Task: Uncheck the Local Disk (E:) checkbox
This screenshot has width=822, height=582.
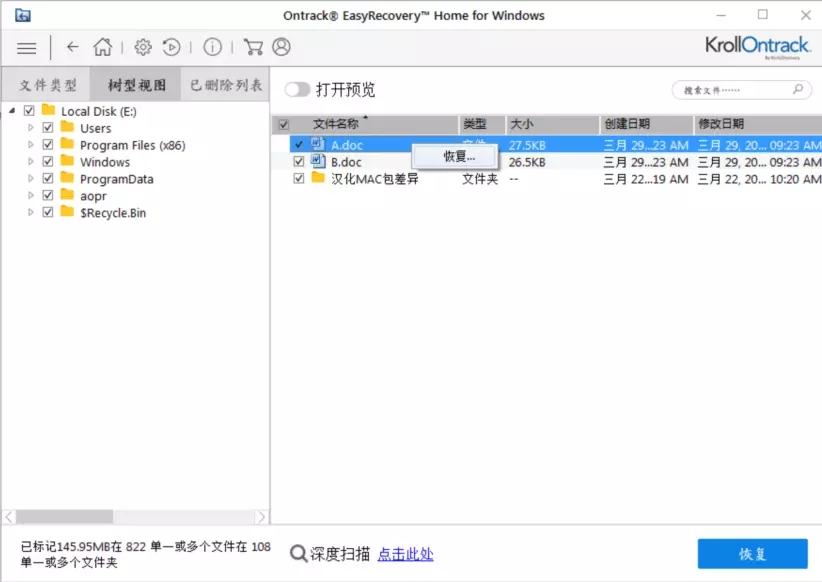Action: point(29,111)
